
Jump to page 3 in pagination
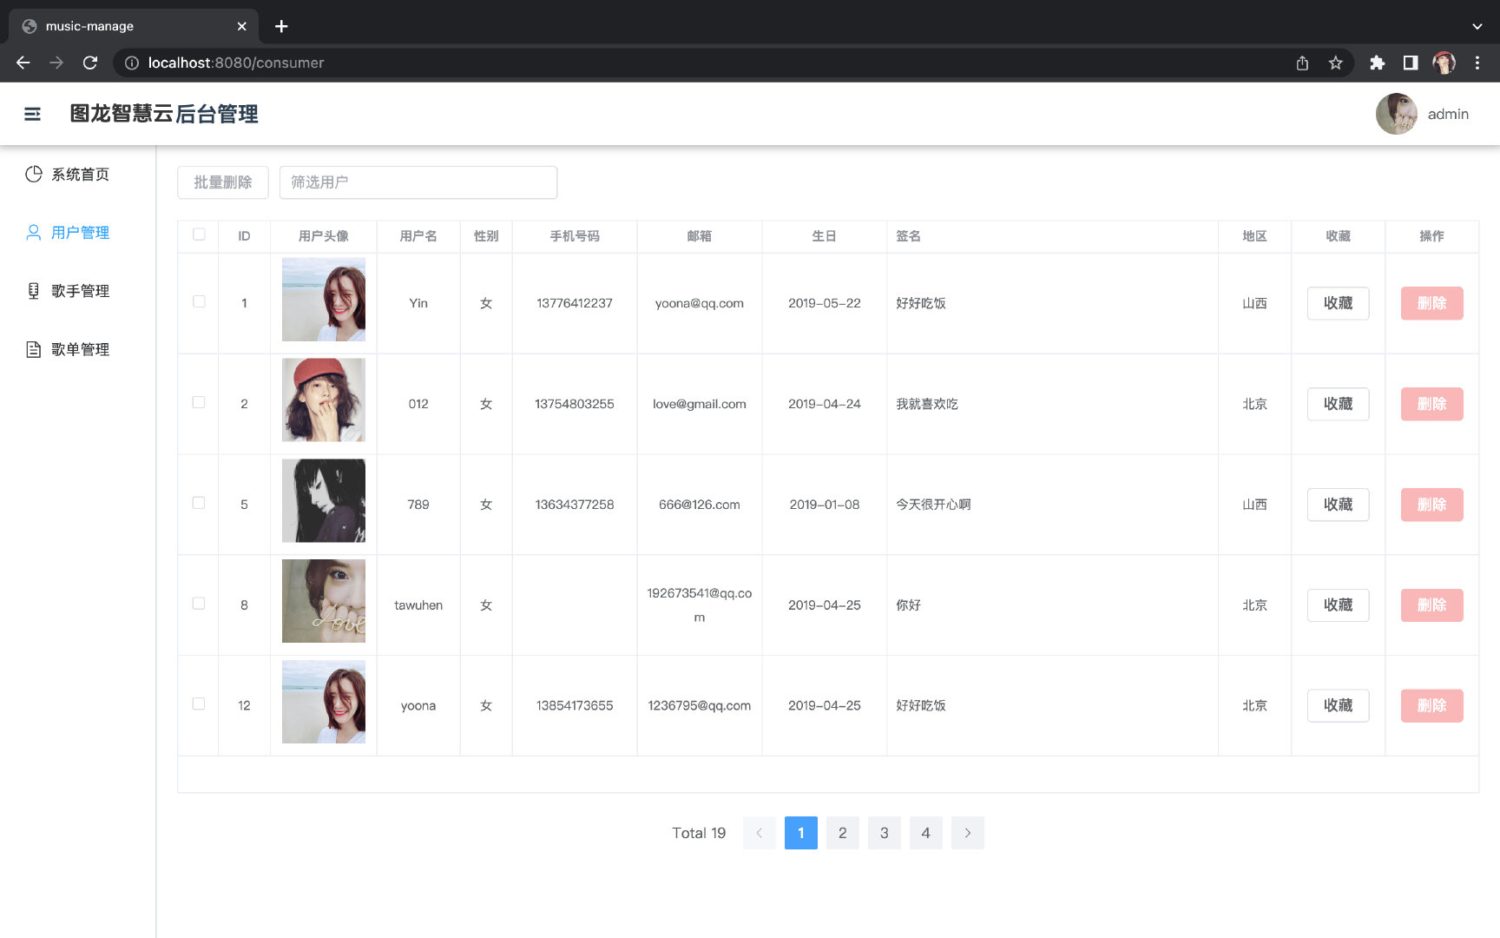884,833
